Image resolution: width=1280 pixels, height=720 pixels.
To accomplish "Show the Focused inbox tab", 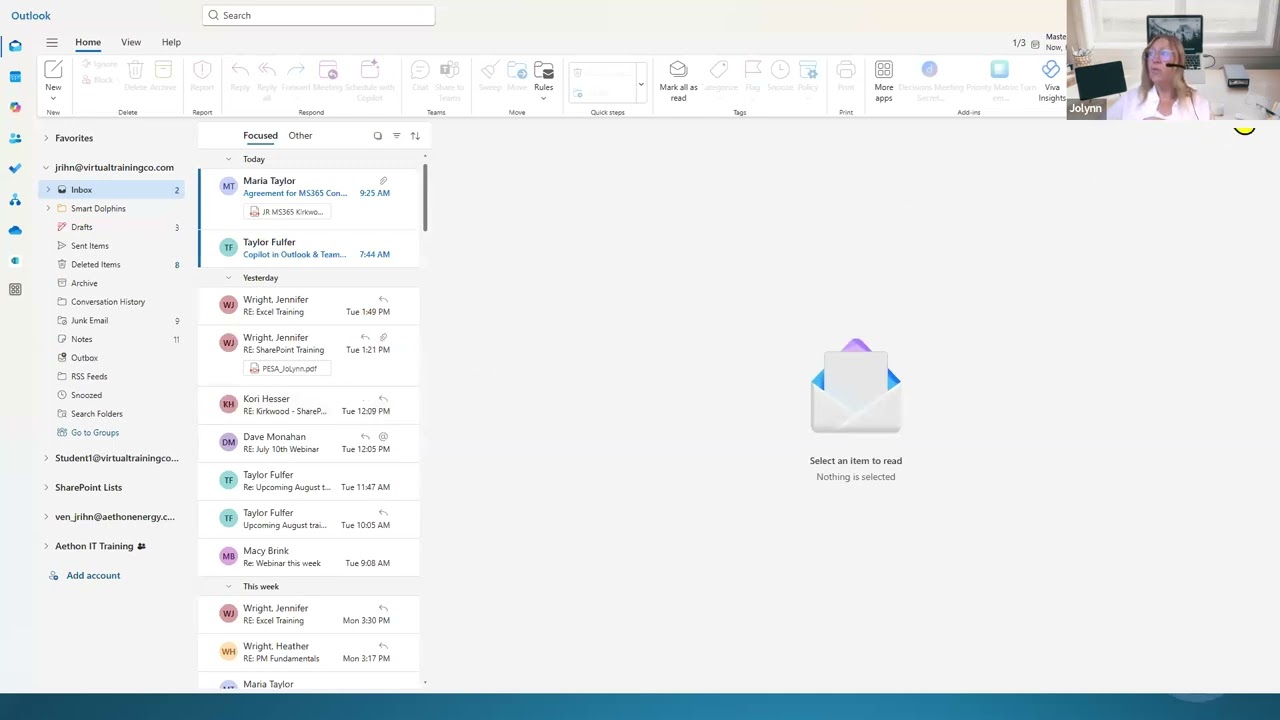I will coord(260,136).
